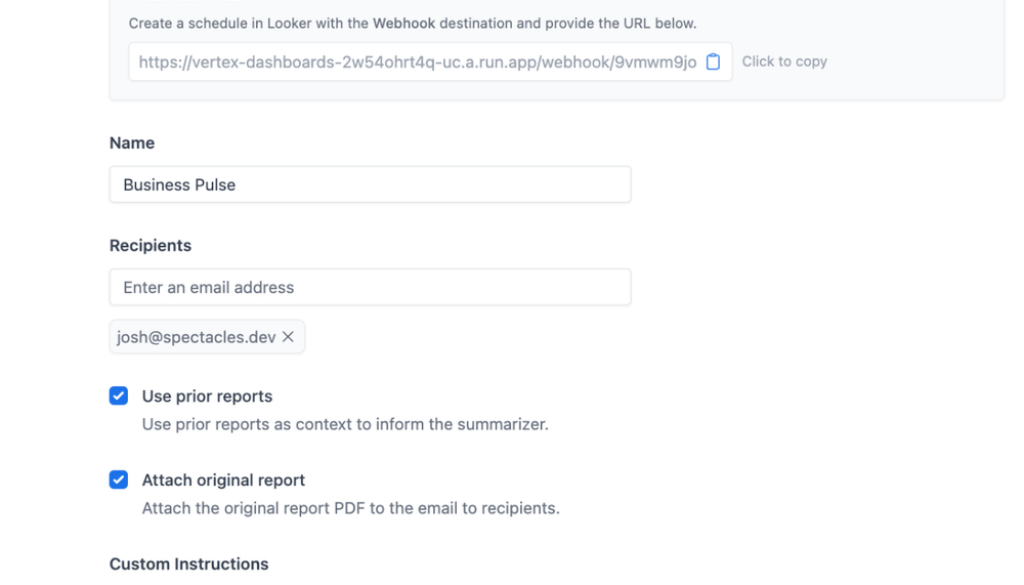Image resolution: width=1024 pixels, height=585 pixels.
Task: Select the josh@spectacles.dev recipient chip
Action: pos(196,337)
